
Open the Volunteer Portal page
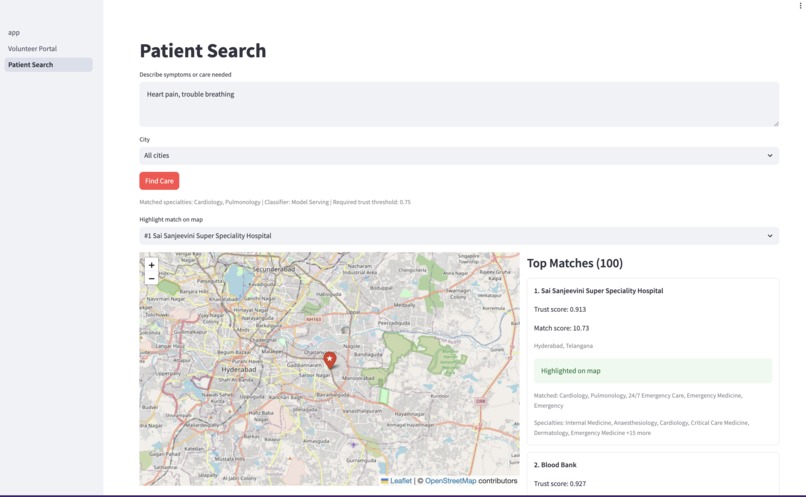coord(32,48)
